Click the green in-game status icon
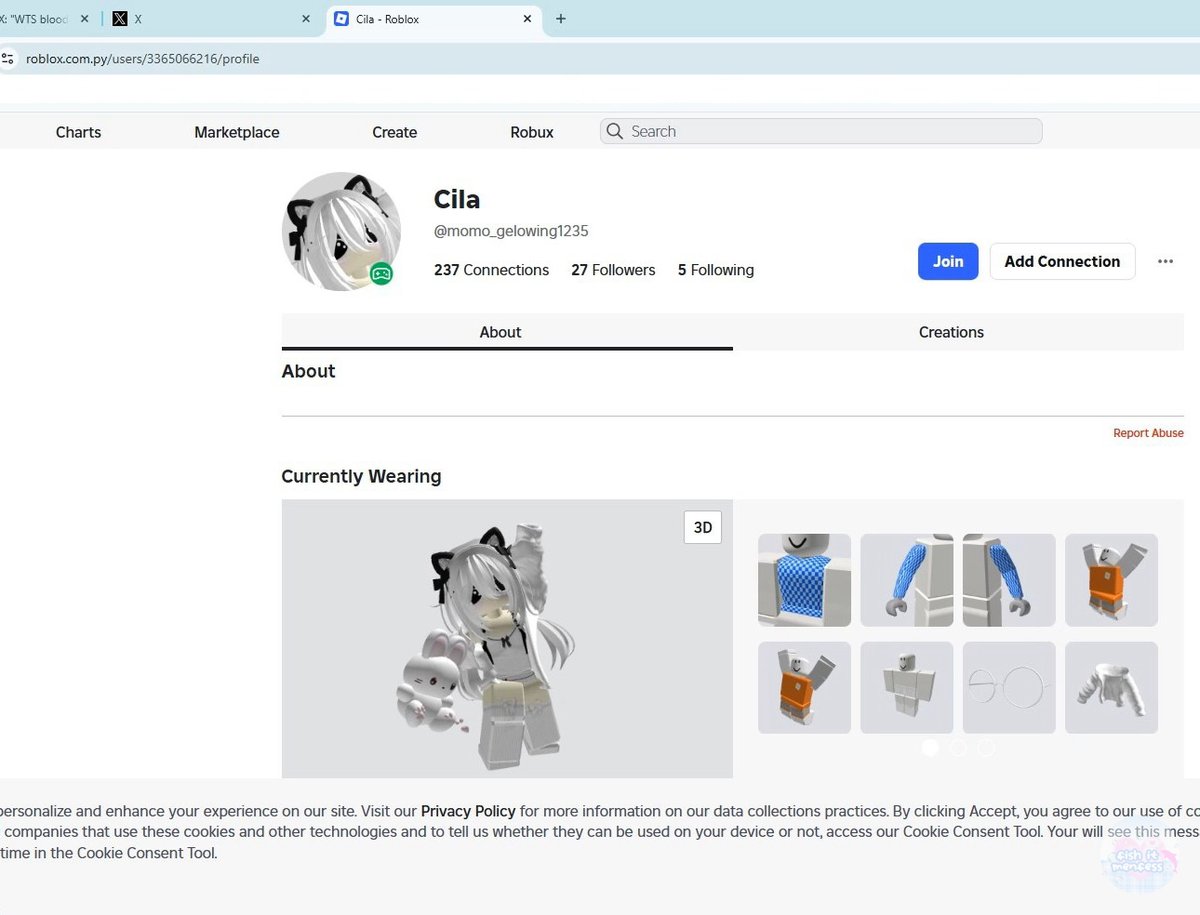This screenshot has height=915, width=1200. click(381, 273)
